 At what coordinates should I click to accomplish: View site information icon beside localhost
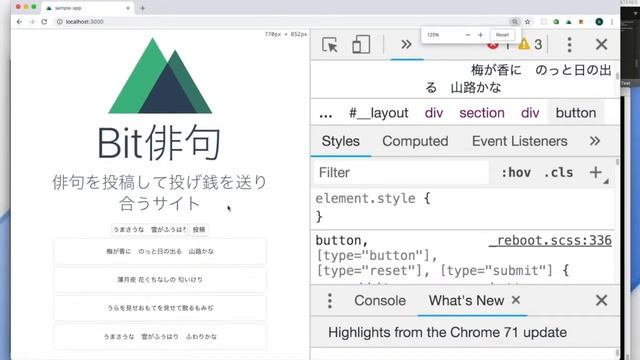tap(59, 22)
